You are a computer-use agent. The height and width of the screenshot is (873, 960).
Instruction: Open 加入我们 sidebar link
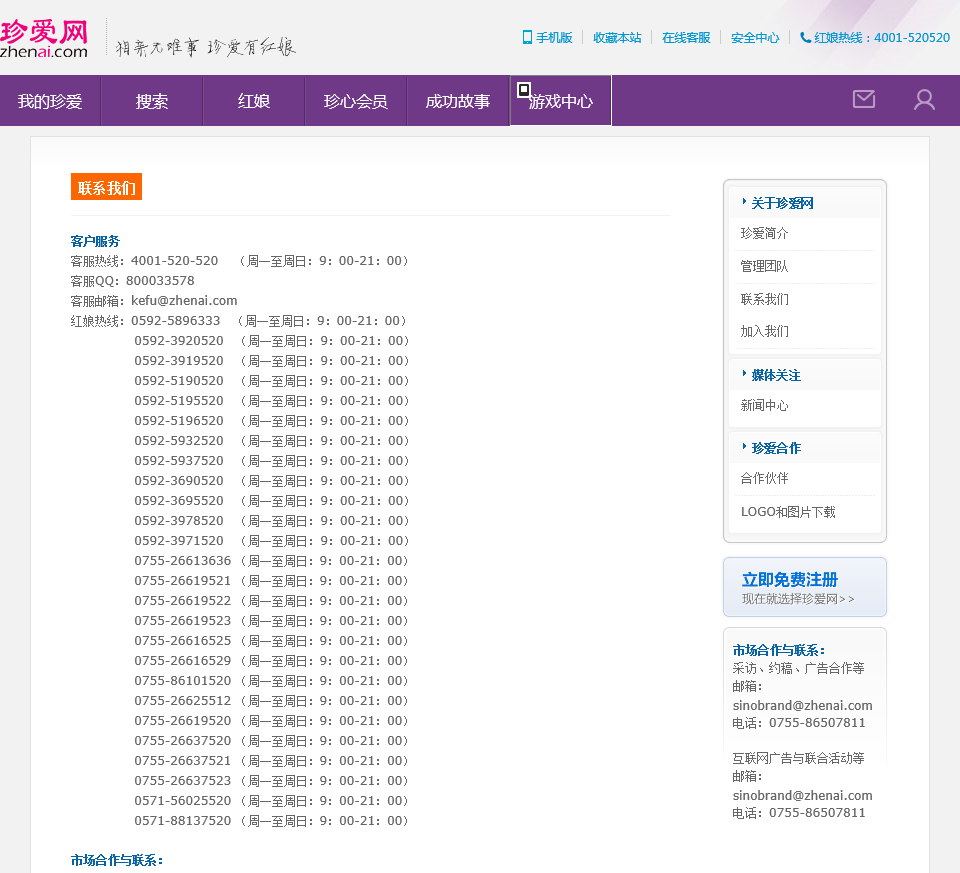click(x=764, y=331)
